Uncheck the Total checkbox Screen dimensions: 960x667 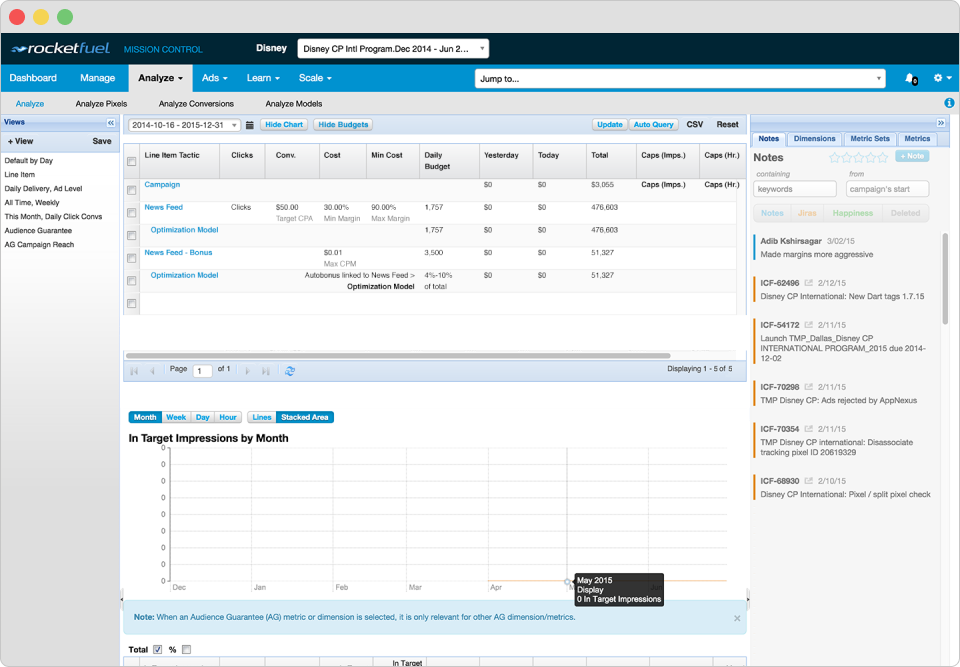click(x=157, y=649)
